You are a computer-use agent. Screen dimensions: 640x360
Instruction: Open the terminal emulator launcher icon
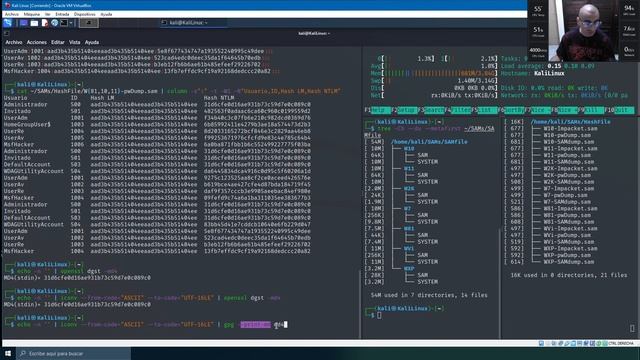point(64,23)
